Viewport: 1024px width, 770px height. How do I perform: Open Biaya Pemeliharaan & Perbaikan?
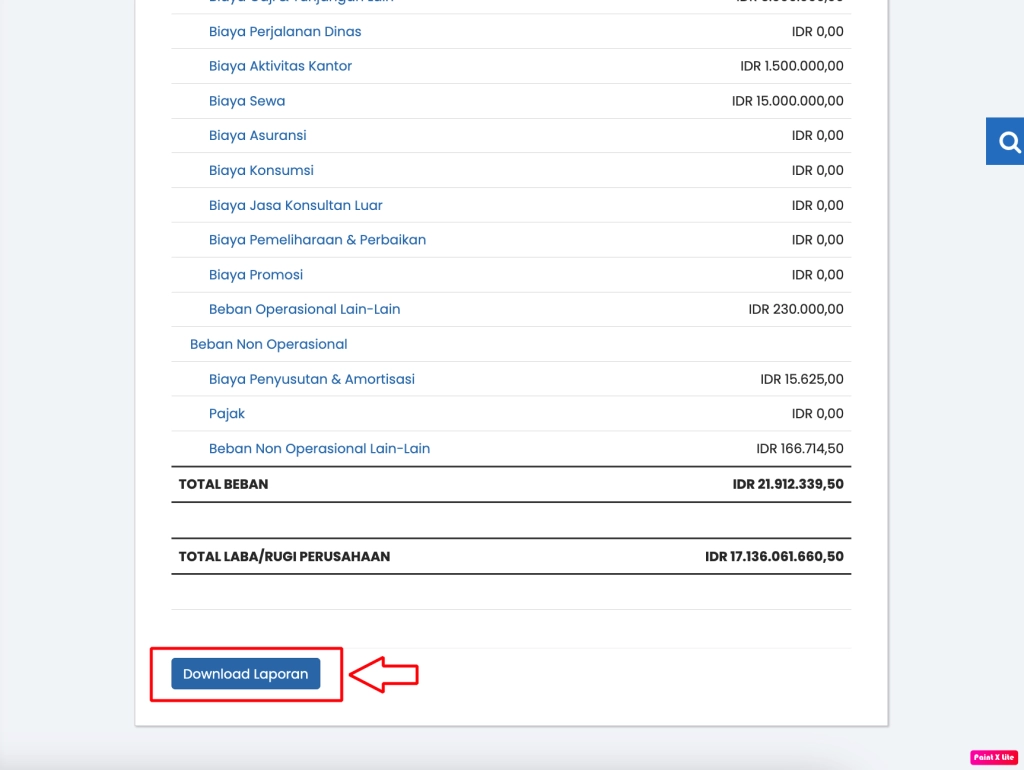click(317, 239)
